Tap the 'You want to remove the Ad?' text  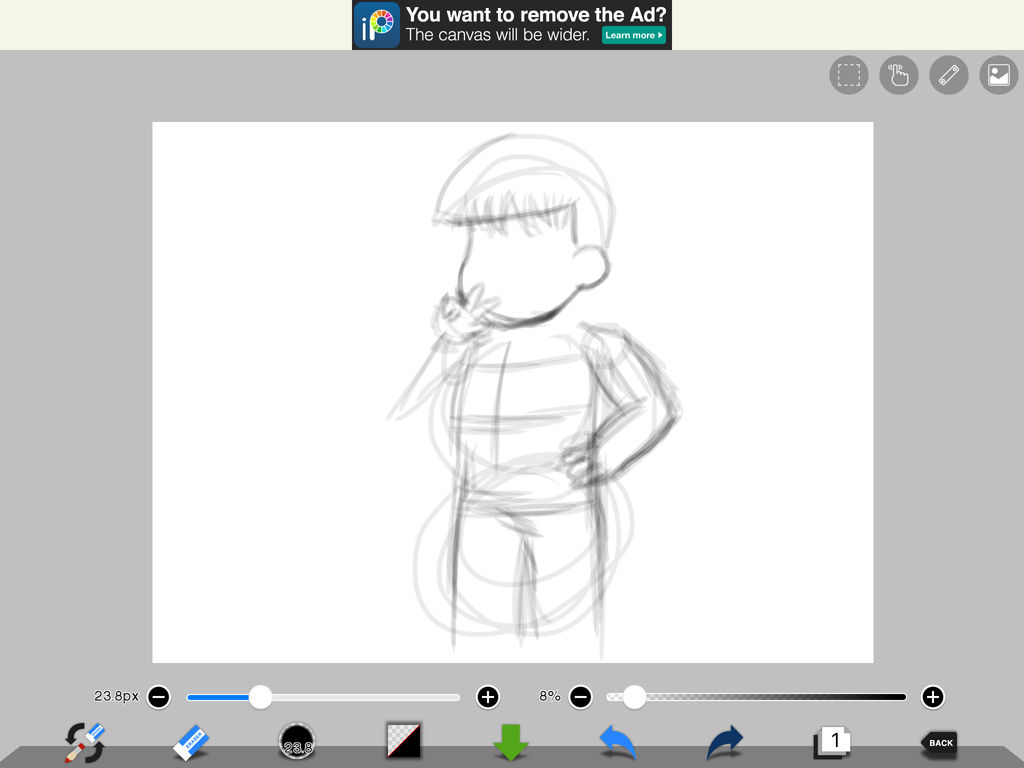pyautogui.click(x=536, y=14)
